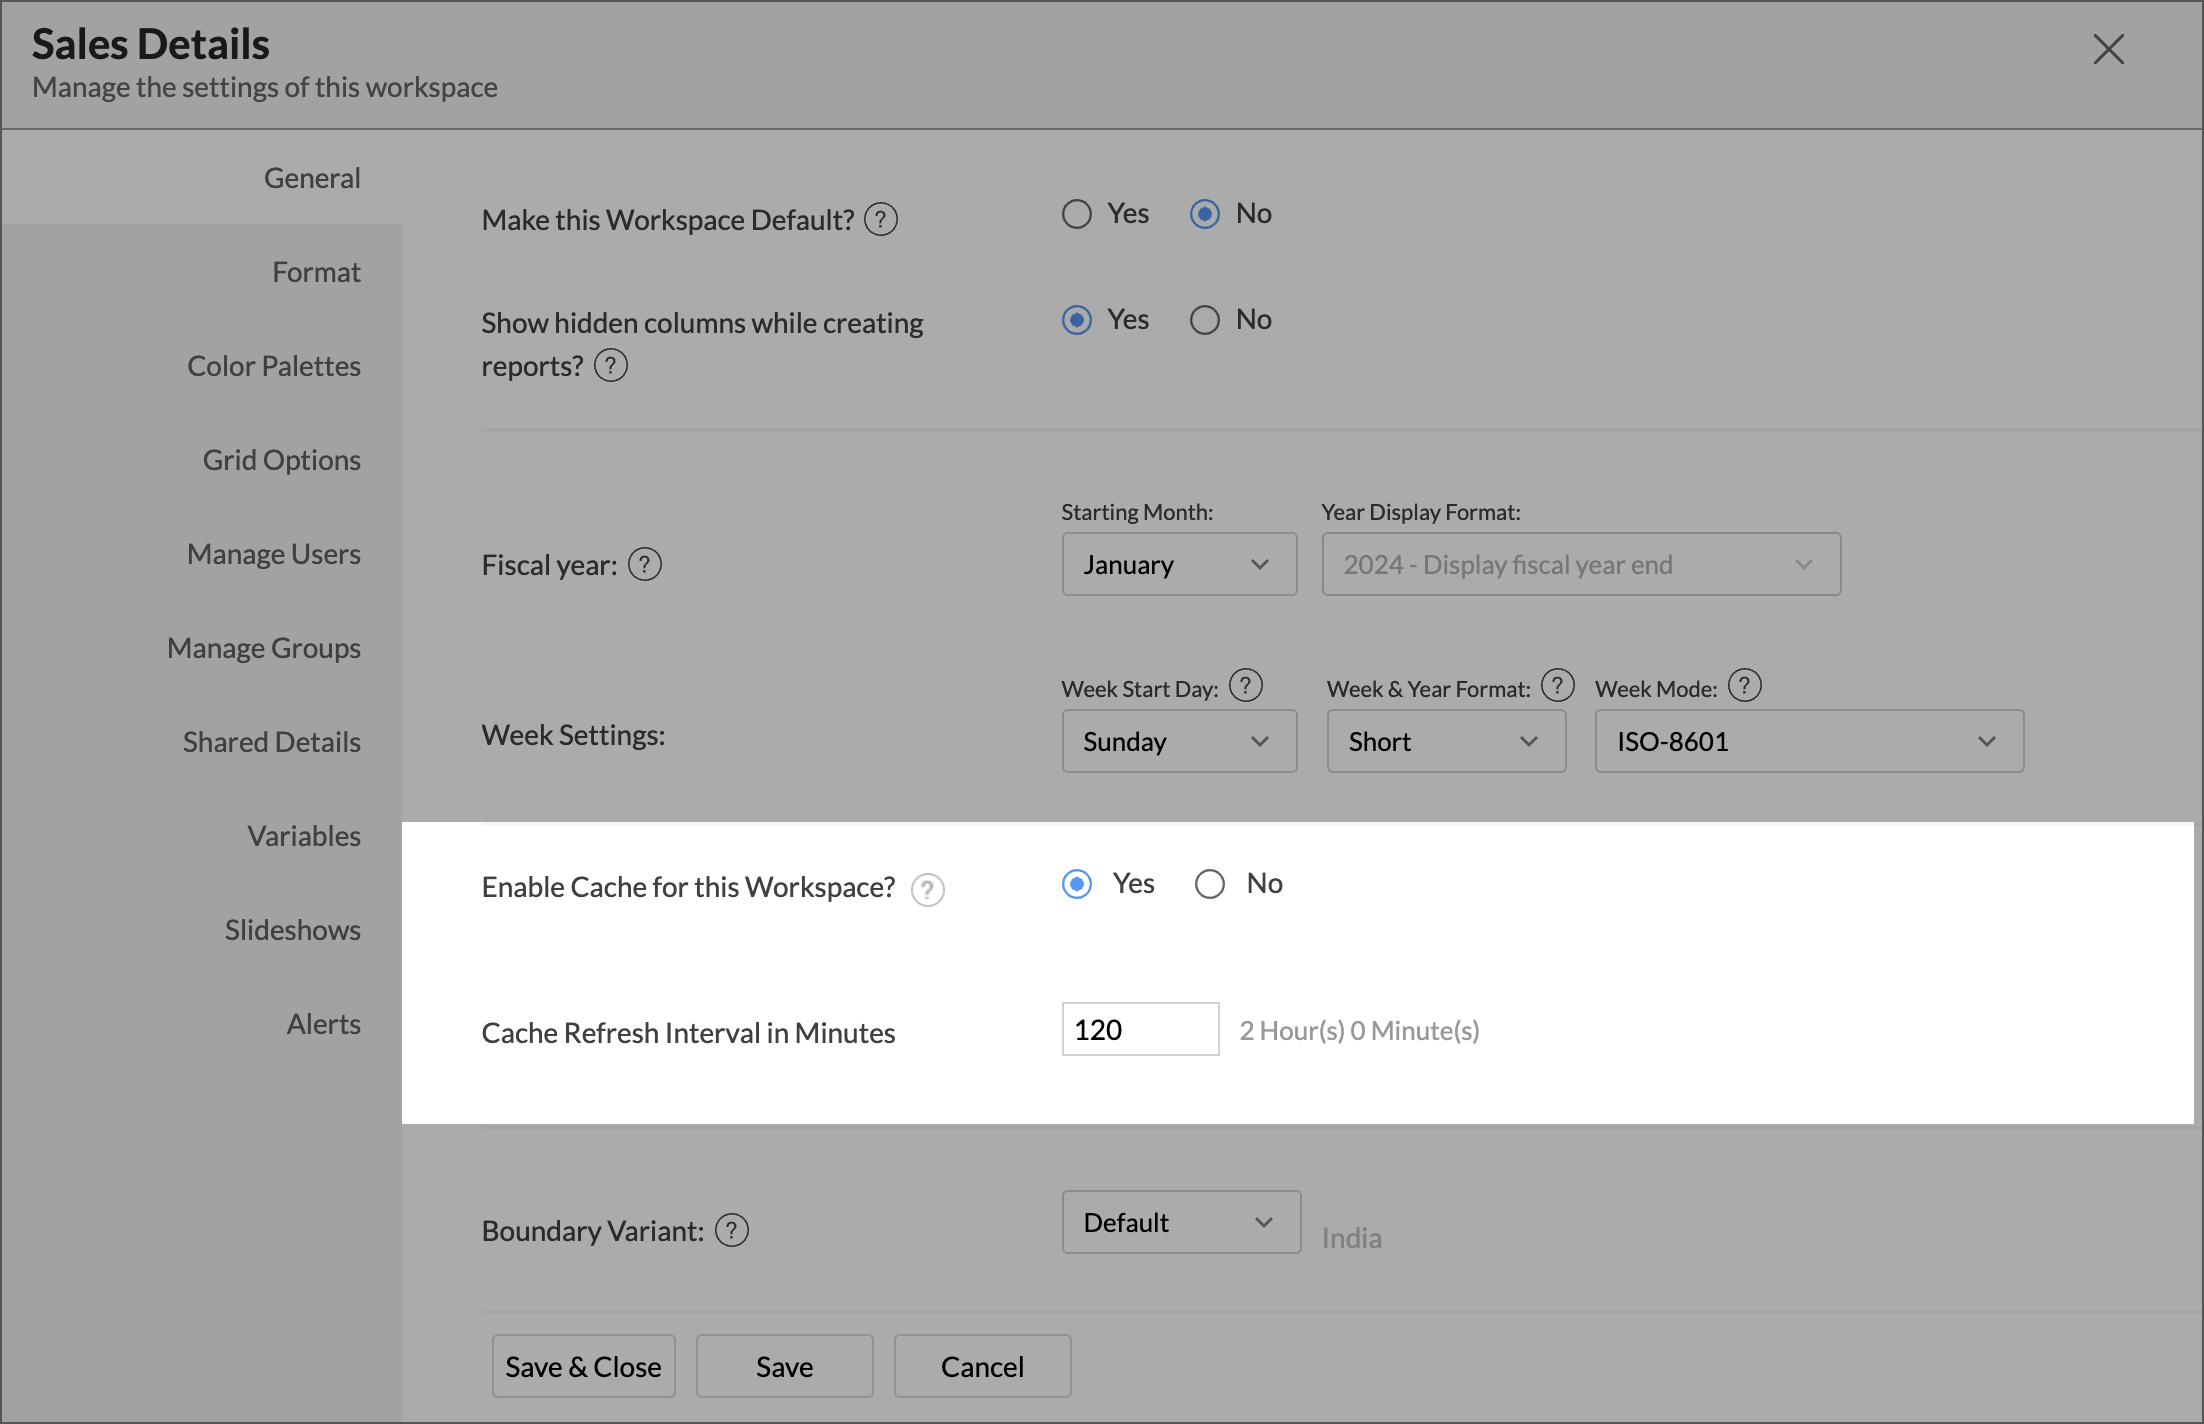Show help for Week Start Day
This screenshot has width=2204, height=1424.
1245,686
